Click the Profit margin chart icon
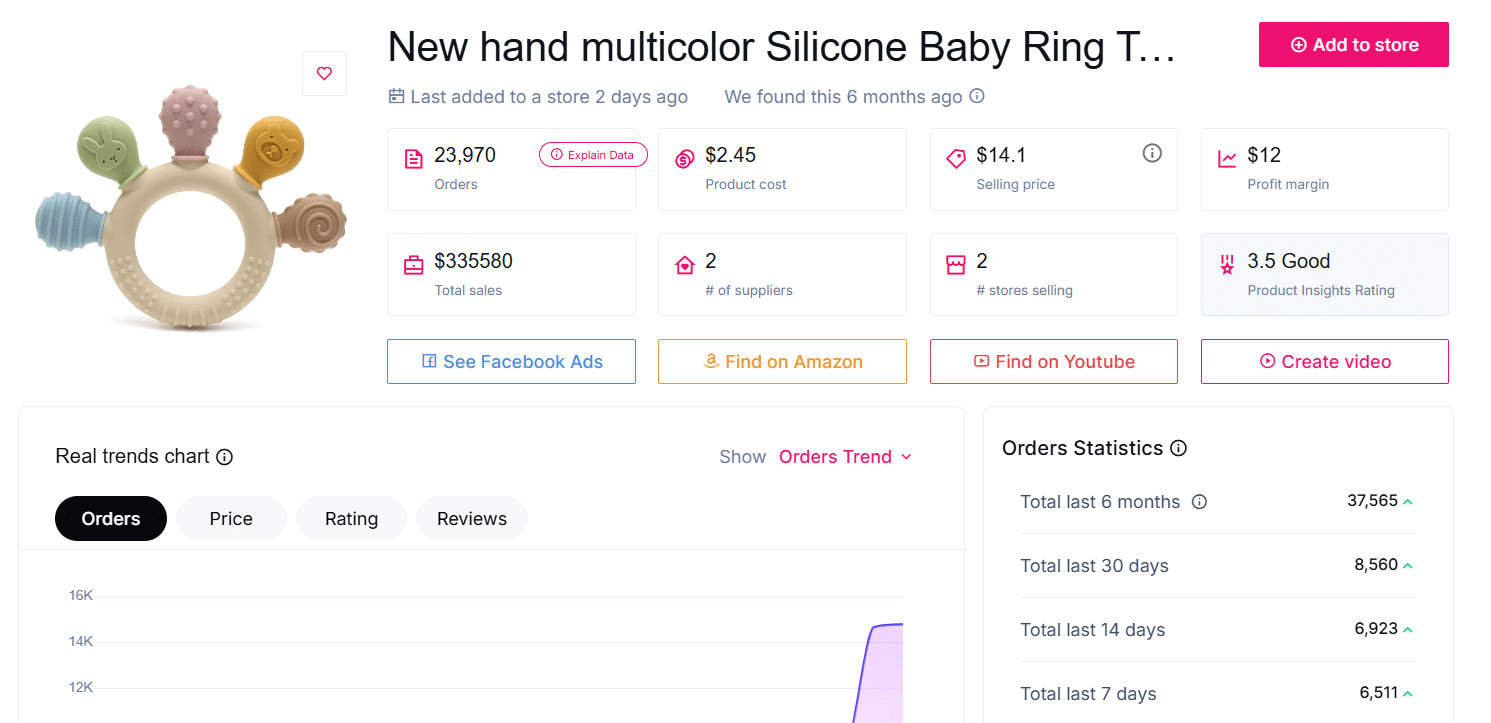Viewport: 1491px width, 723px height. (1227, 158)
